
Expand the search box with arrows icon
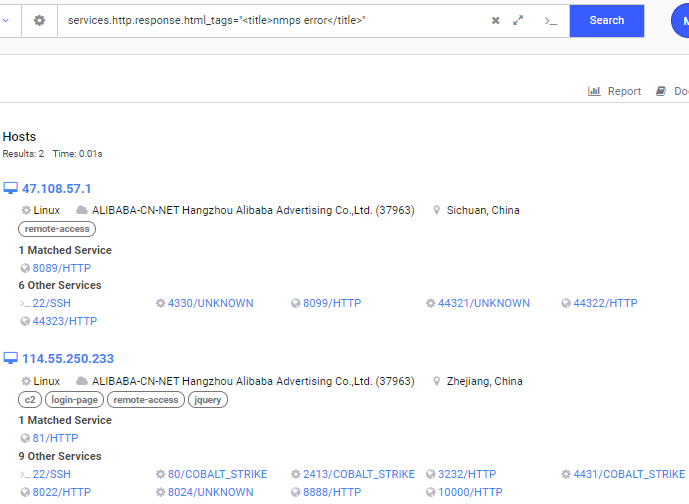tap(518, 20)
